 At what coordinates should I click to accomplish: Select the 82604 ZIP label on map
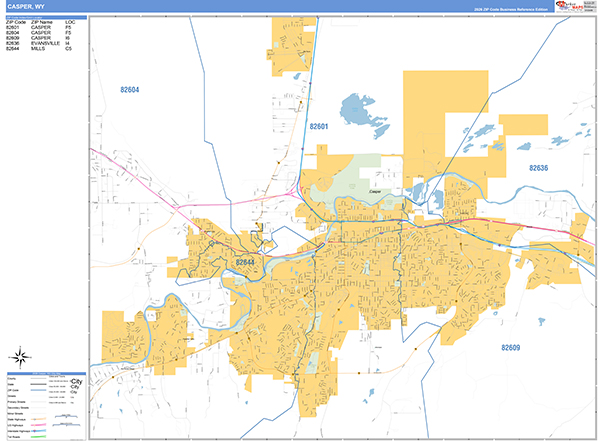pos(130,90)
